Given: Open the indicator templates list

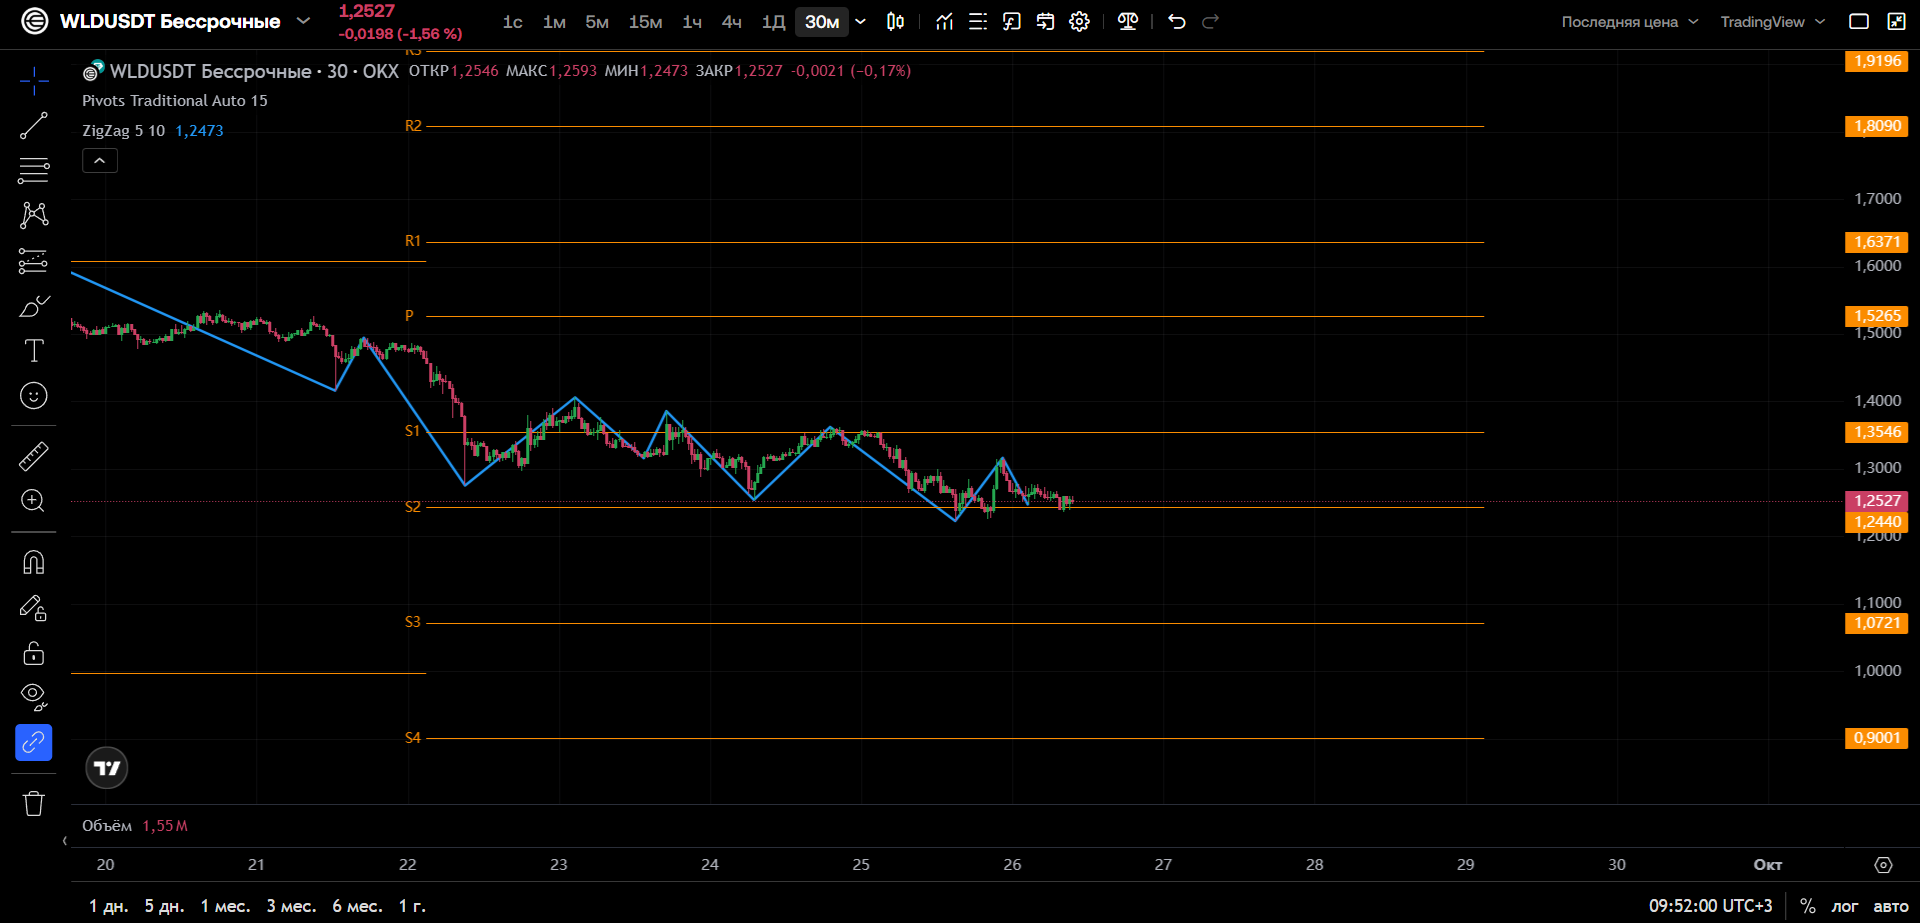Looking at the screenshot, I should [978, 22].
